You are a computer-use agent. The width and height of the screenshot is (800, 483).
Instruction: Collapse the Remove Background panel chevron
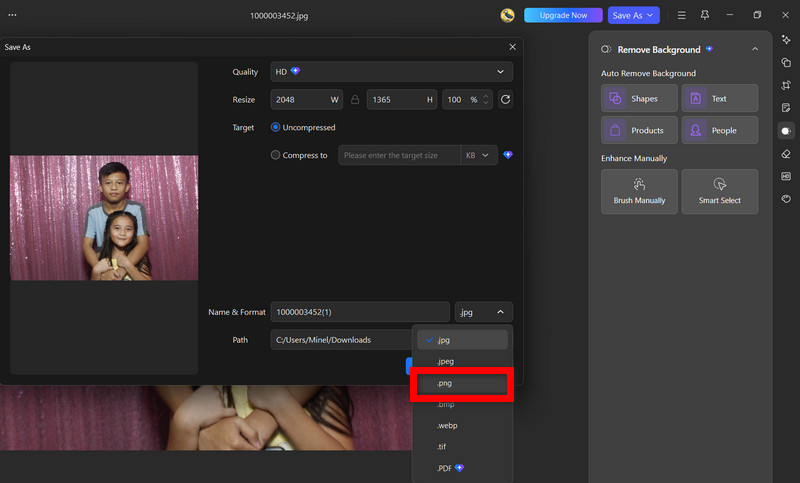pos(755,49)
